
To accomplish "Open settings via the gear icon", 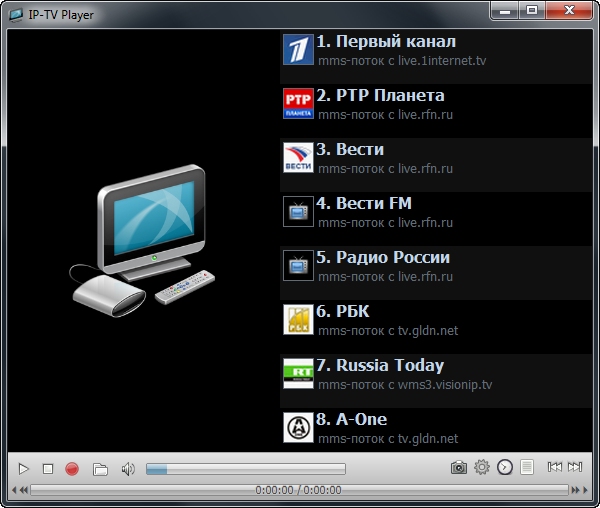I will click(482, 467).
